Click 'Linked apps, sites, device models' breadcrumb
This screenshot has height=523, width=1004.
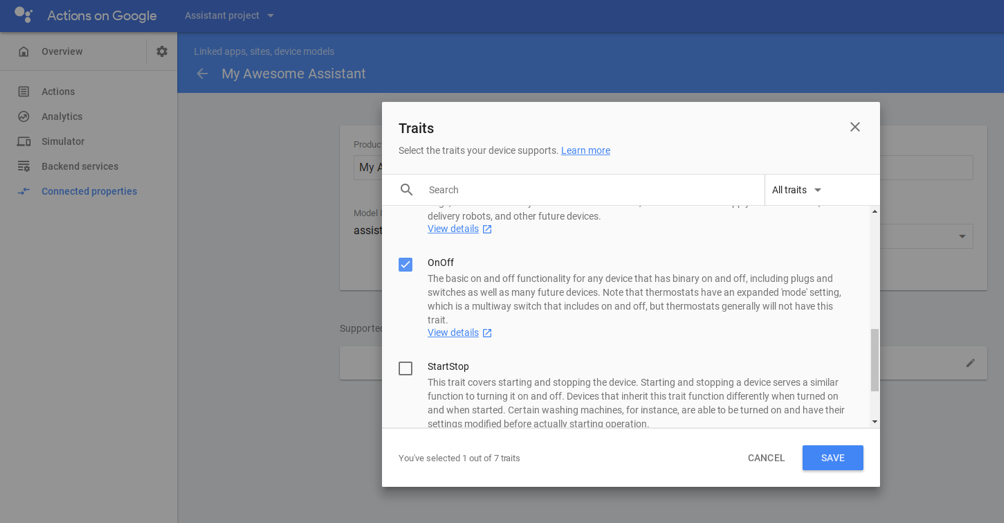264,51
